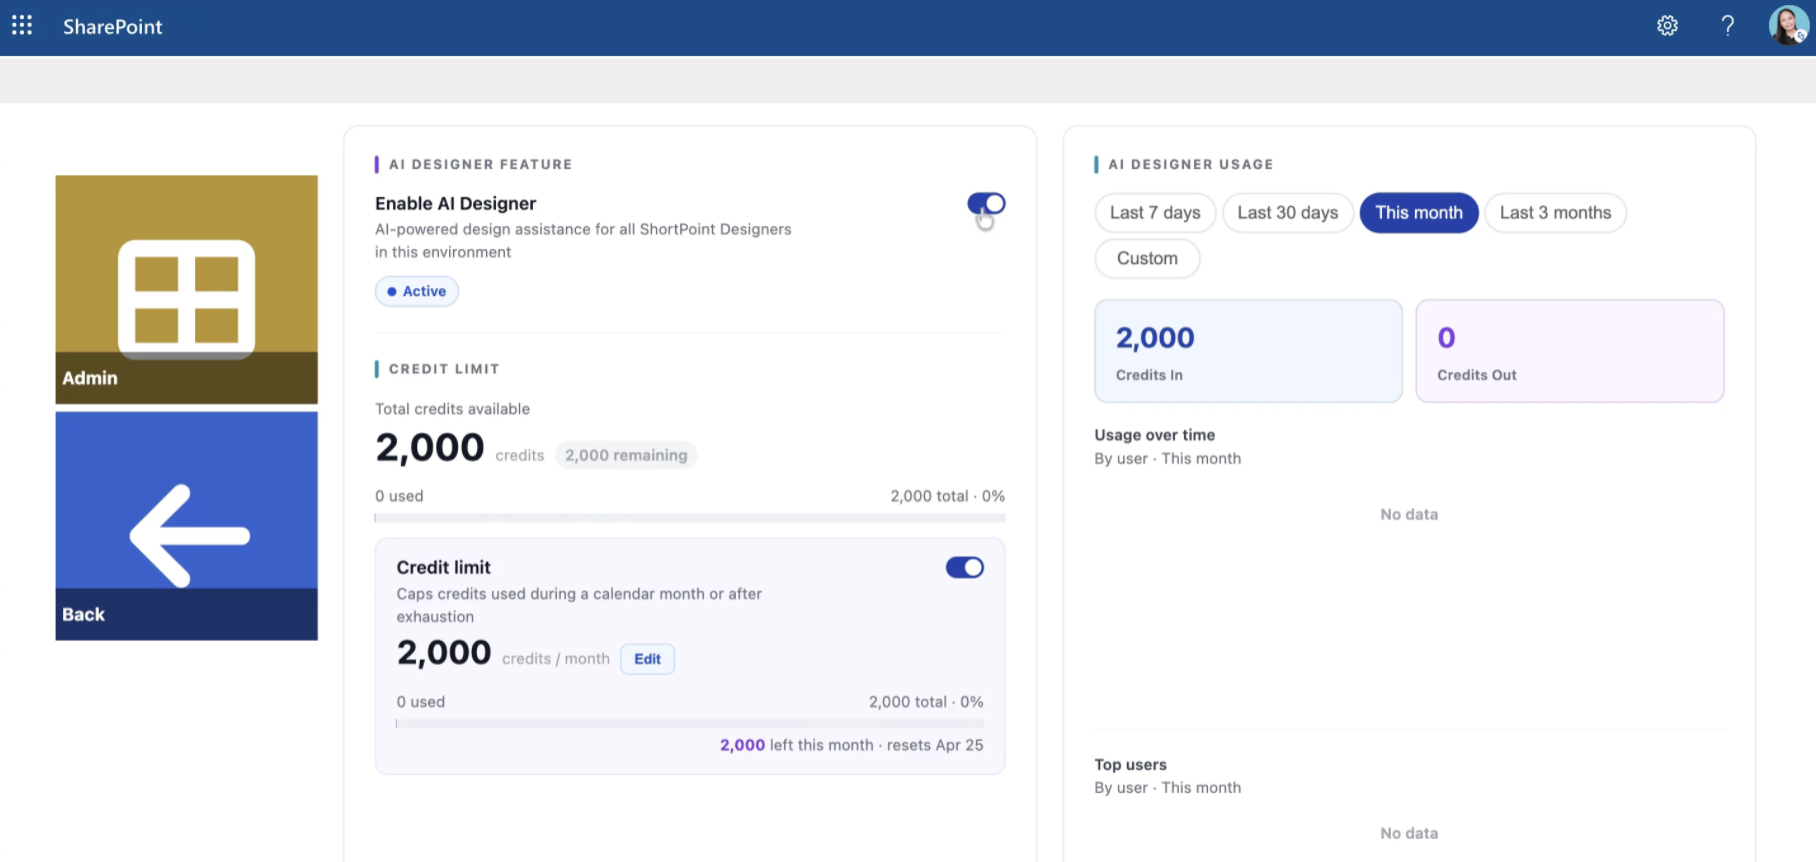The image size is (1816, 862).
Task: Click the 2,000 remaining badge
Action: coord(626,456)
